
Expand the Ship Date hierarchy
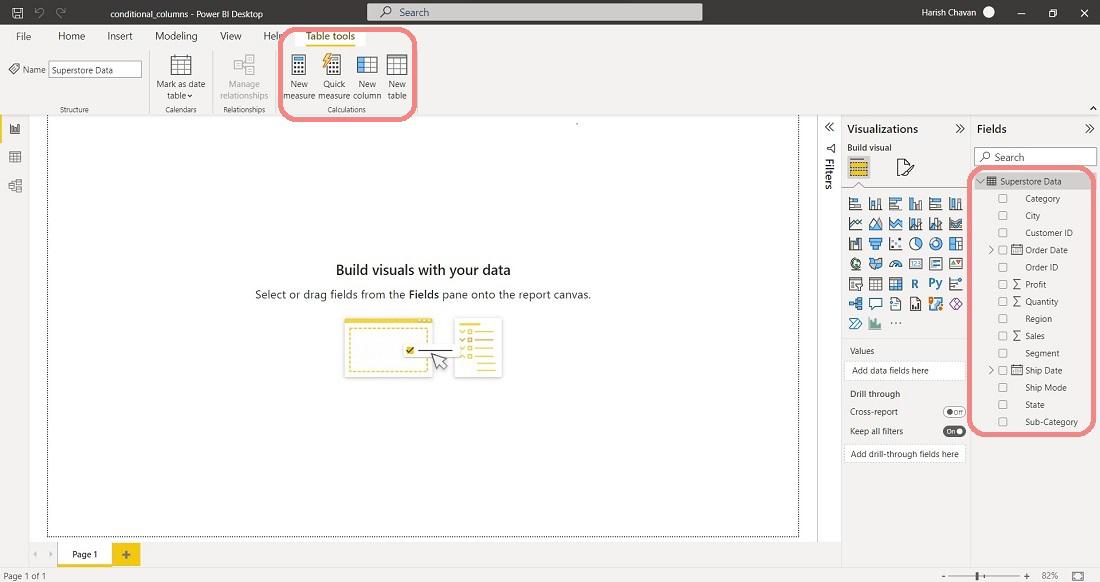pos(991,370)
